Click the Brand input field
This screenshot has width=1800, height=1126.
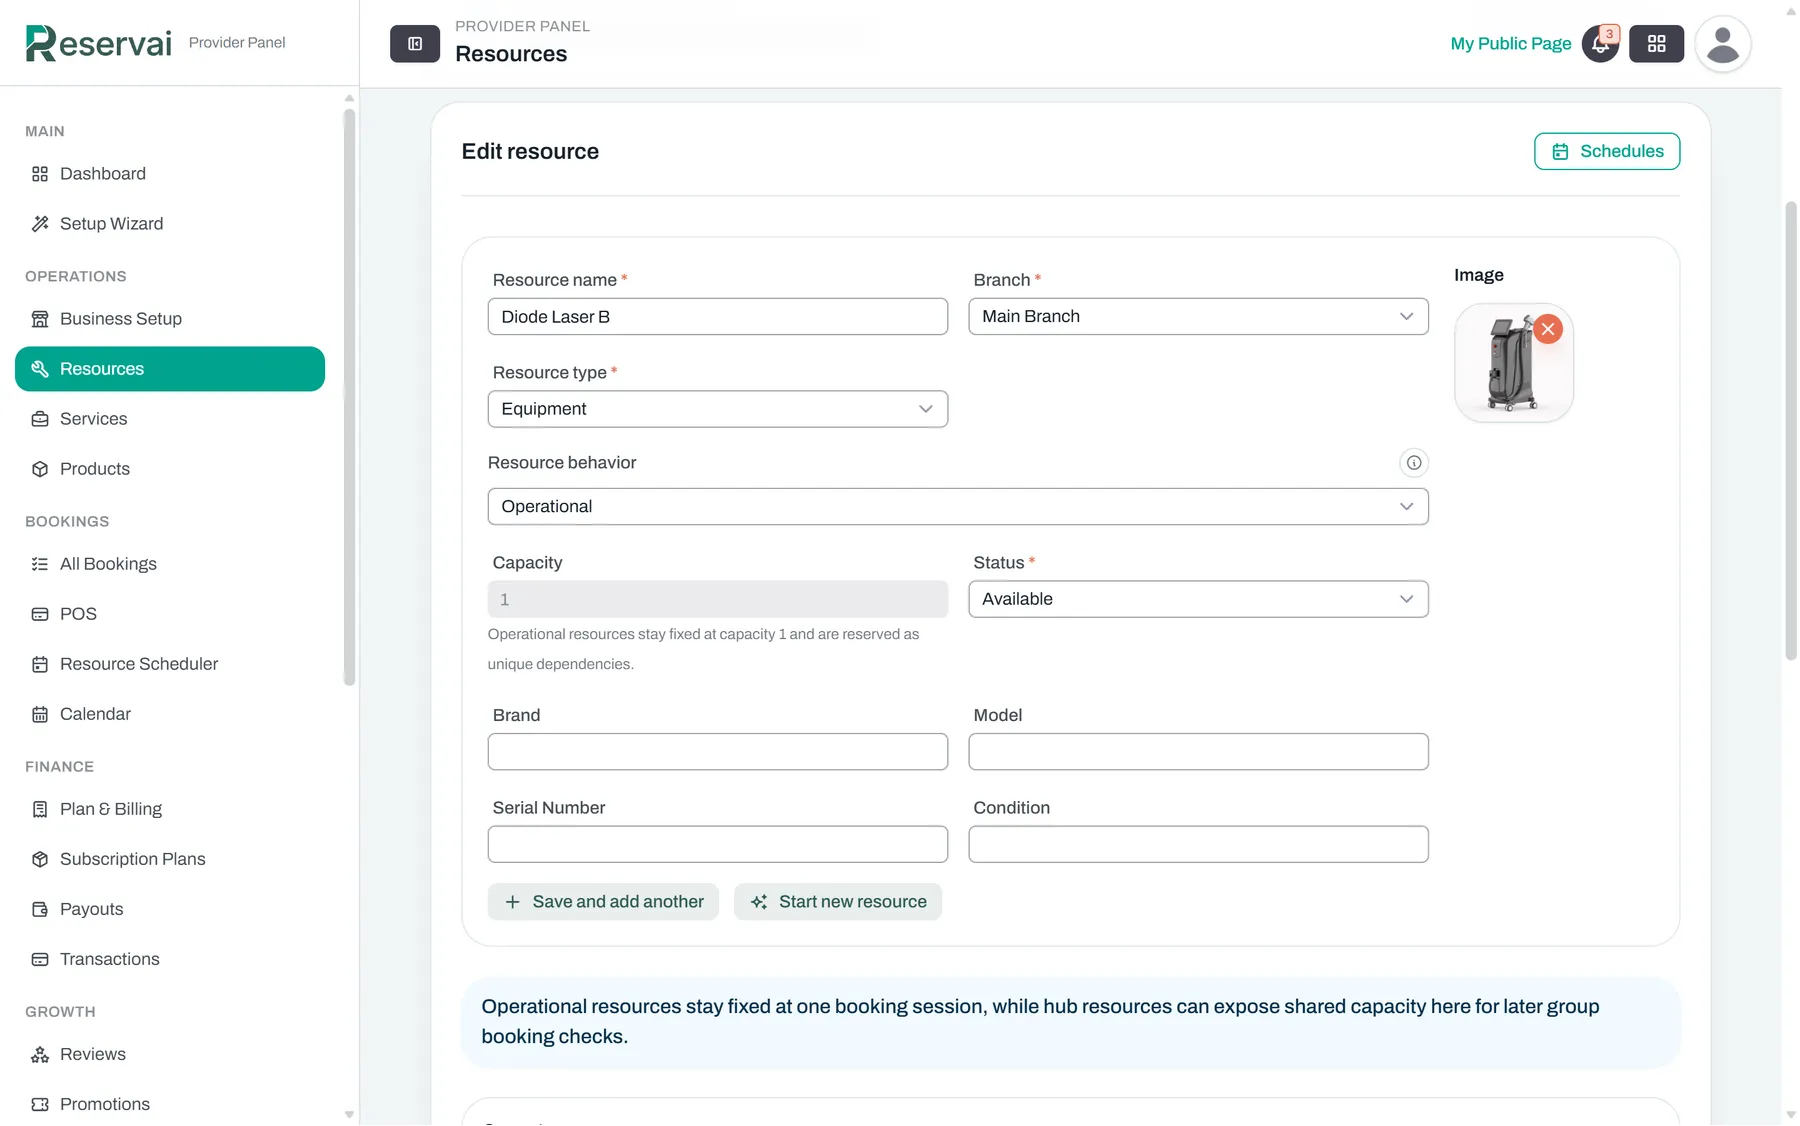pos(717,752)
